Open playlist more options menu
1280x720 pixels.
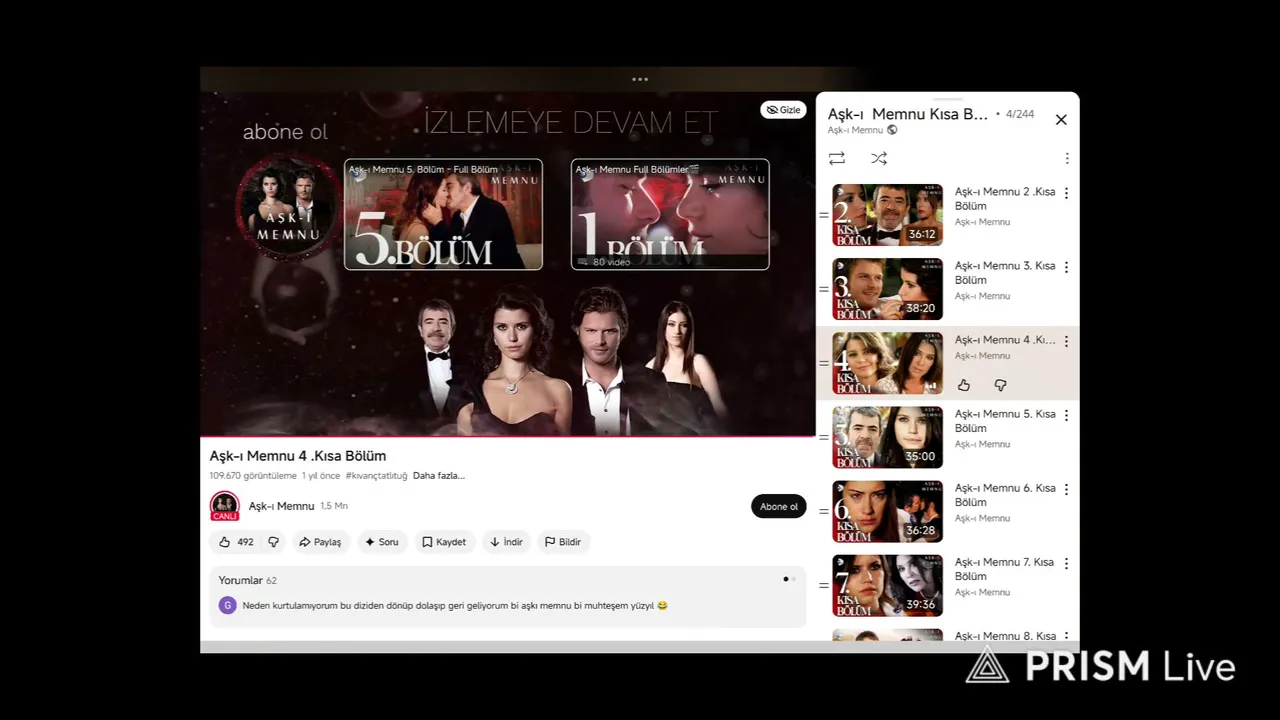coord(1067,158)
